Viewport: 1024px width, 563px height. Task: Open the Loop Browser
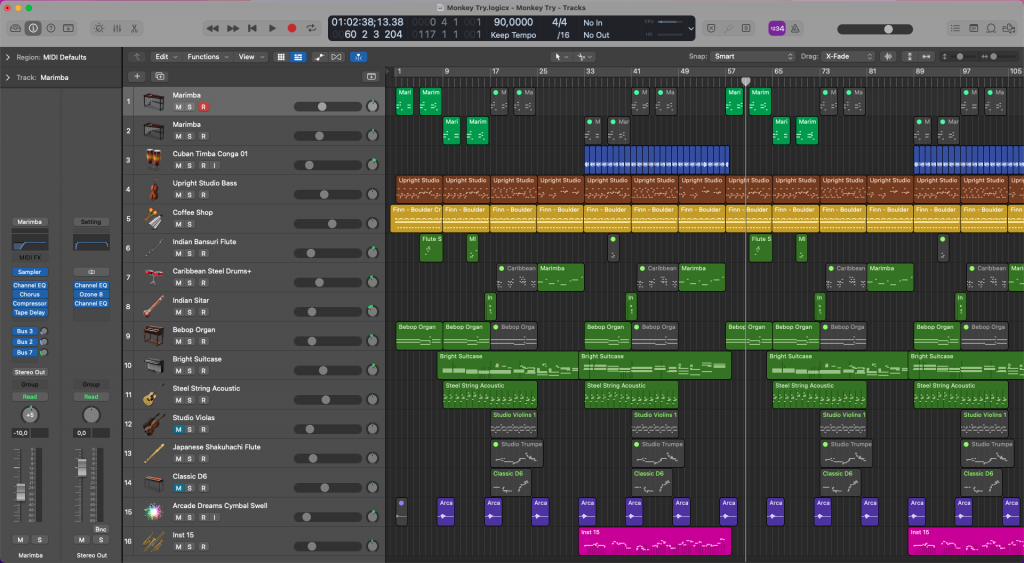[x=991, y=28]
